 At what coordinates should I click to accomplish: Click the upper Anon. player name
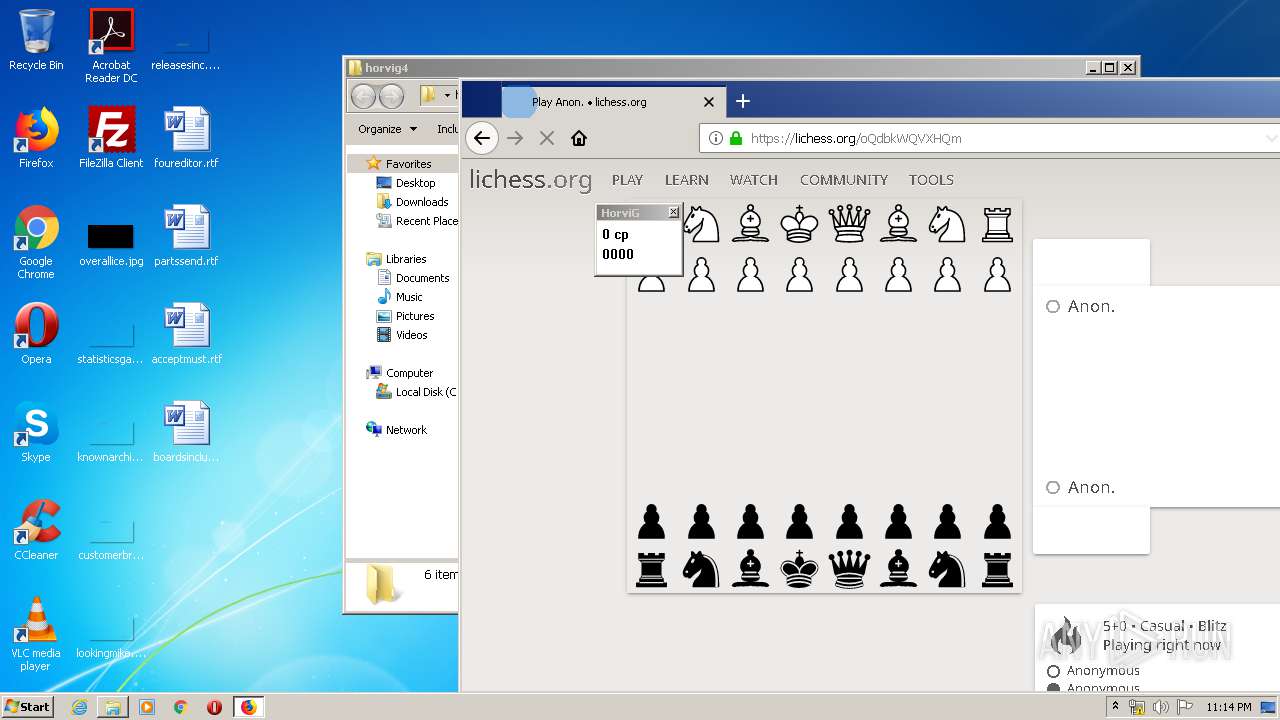(x=1091, y=307)
